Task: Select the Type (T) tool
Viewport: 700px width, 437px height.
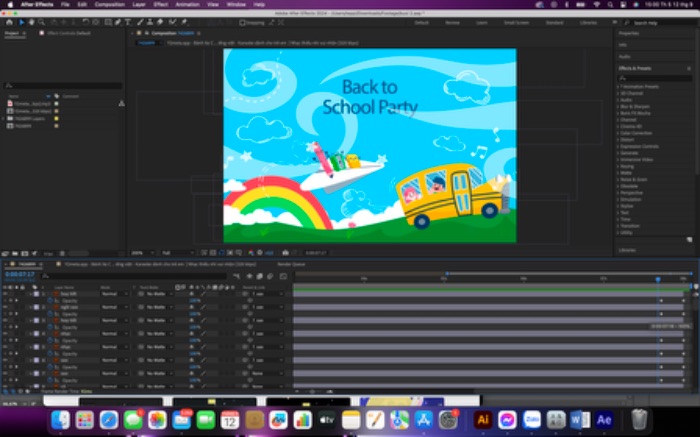Action: tap(128, 22)
